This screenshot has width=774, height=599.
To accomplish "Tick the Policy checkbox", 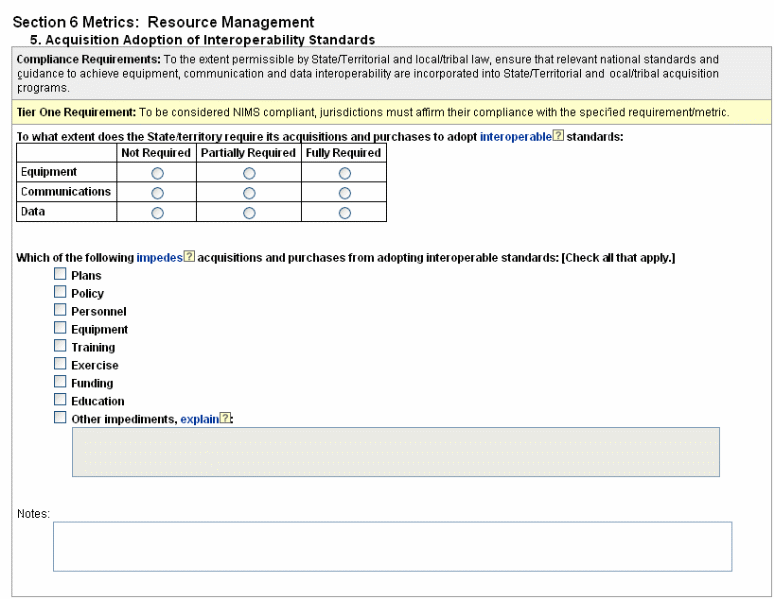I will pyautogui.click(x=60, y=293).
